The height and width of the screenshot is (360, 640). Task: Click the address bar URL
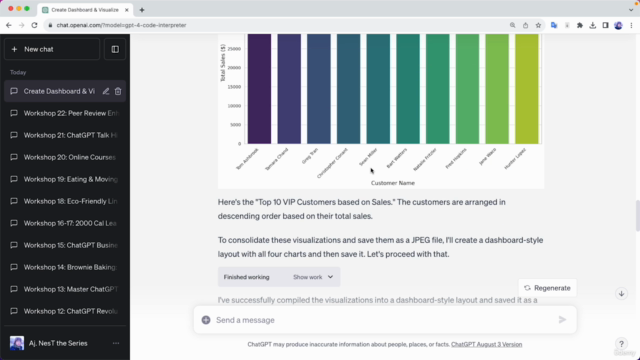(x=121, y=25)
